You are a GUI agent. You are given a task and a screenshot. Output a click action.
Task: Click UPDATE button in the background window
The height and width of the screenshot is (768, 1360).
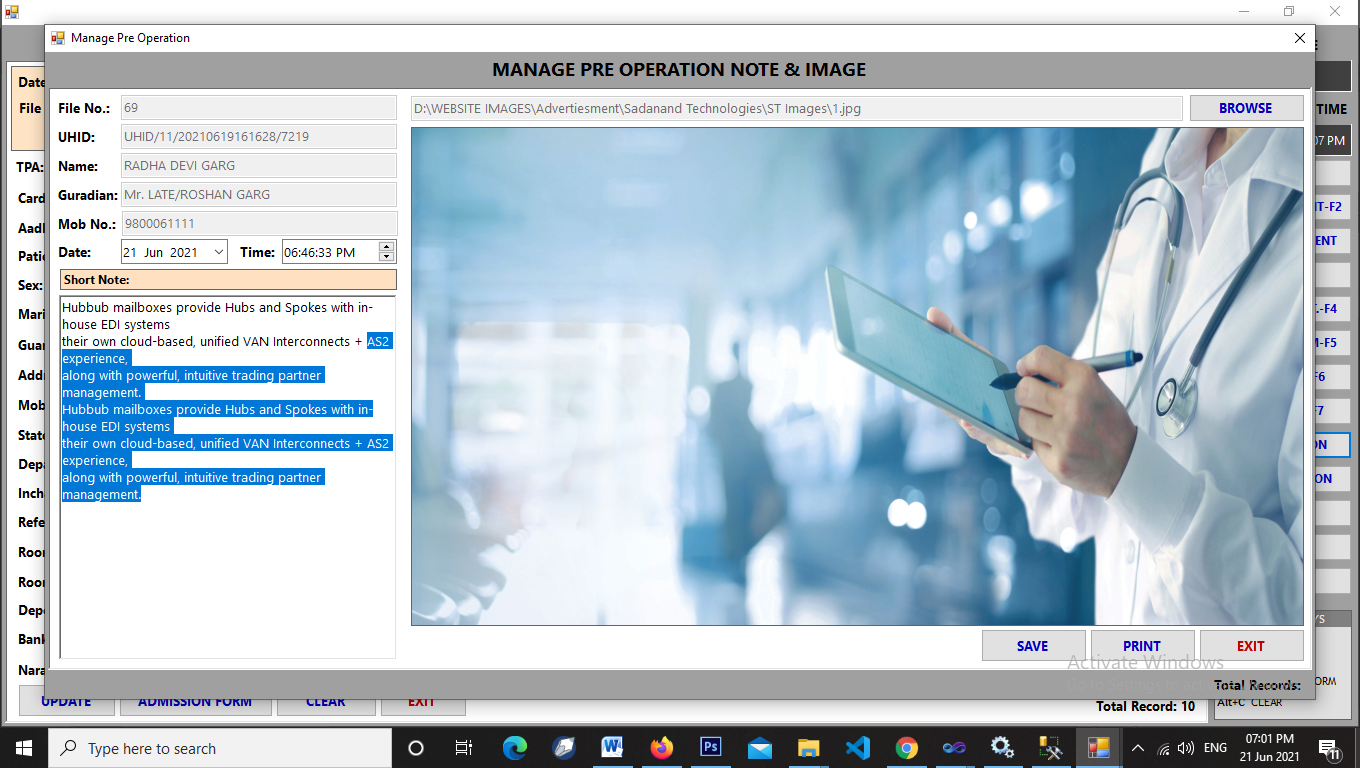point(66,702)
